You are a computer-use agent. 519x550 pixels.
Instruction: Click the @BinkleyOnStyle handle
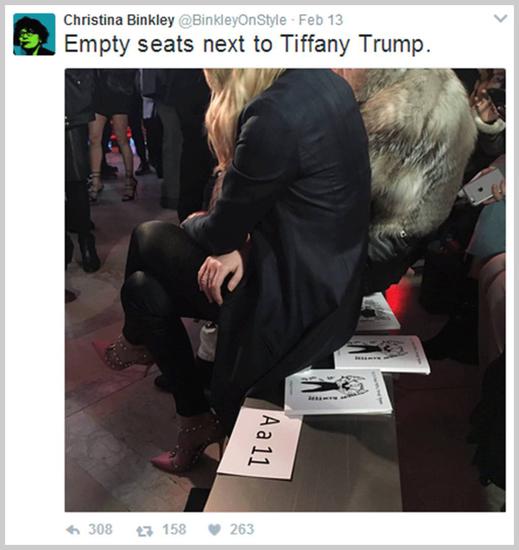232,20
